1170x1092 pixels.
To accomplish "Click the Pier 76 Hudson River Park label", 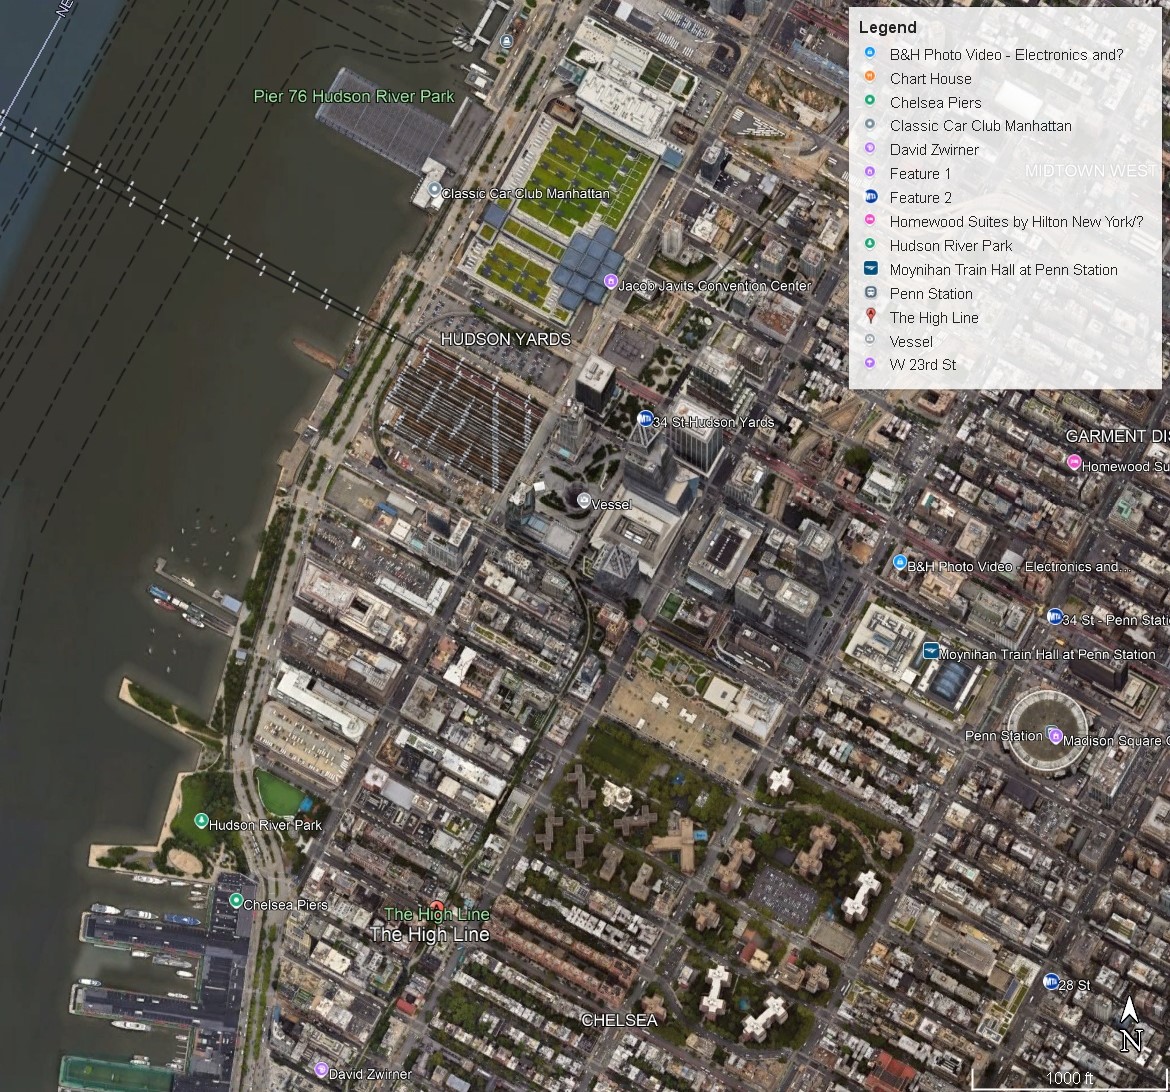I will (x=354, y=96).
